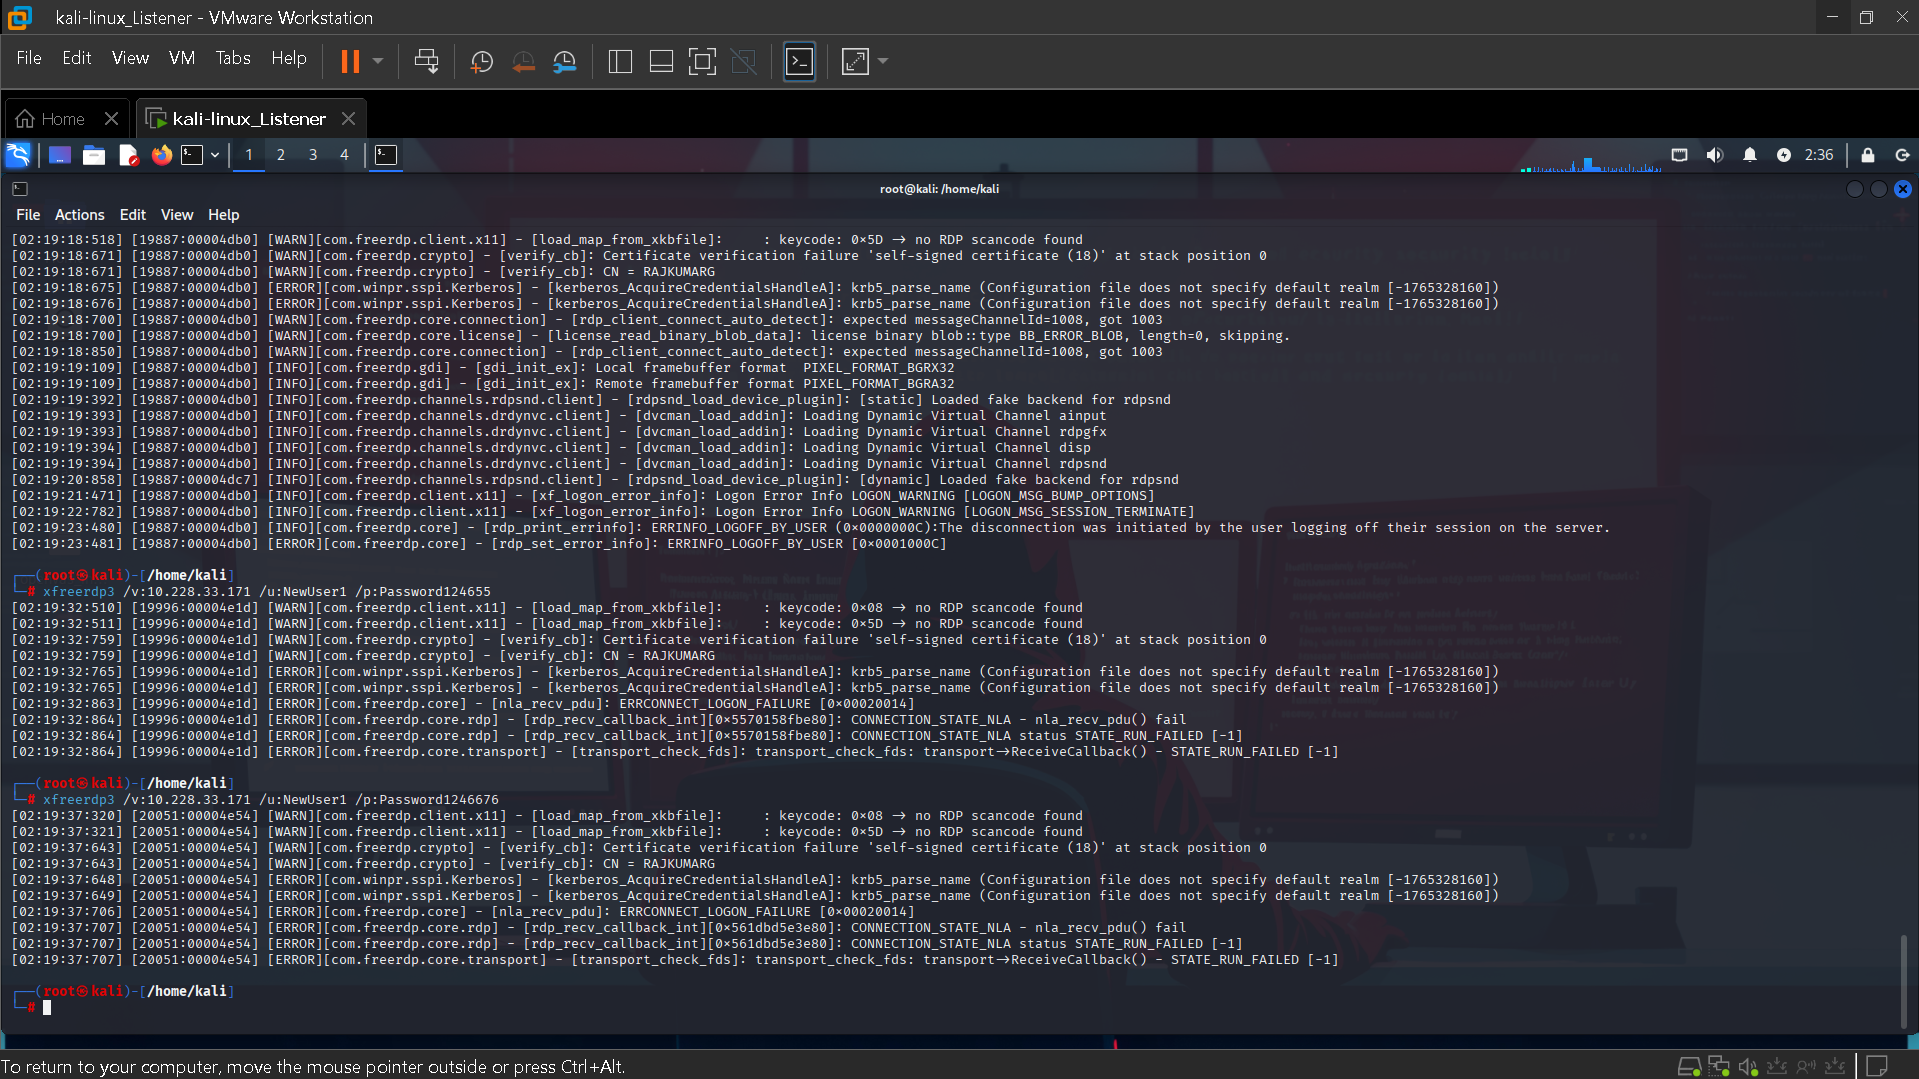1919x1079 pixels.
Task: Open Firefox from Kali panel
Action: [x=161, y=155]
